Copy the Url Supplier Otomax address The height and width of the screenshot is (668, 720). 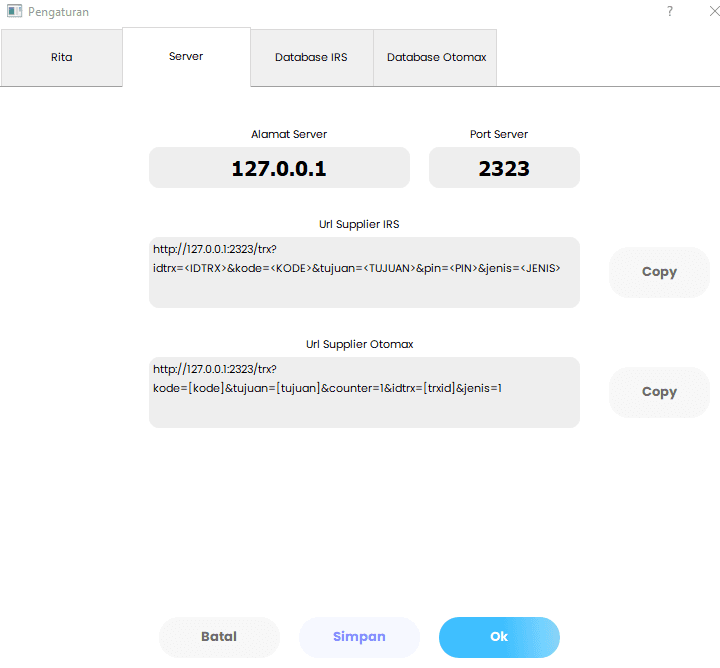coord(659,392)
